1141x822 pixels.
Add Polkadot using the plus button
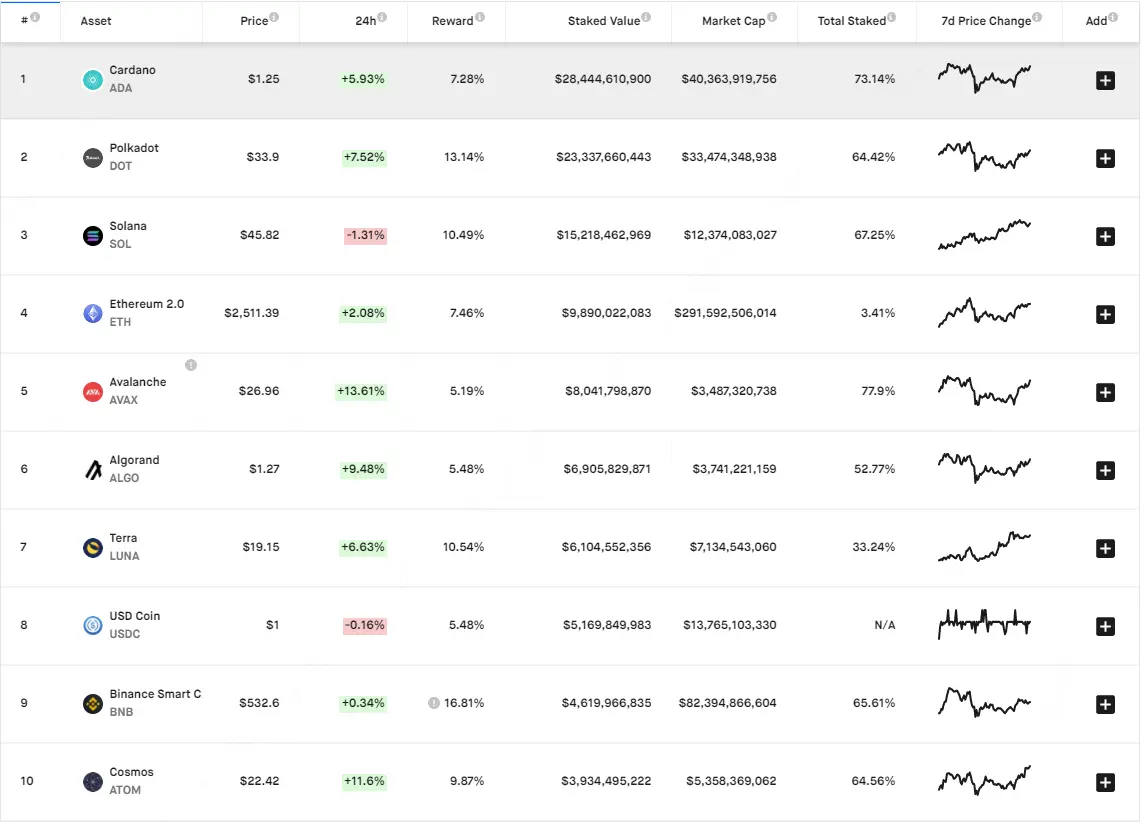pos(1105,158)
